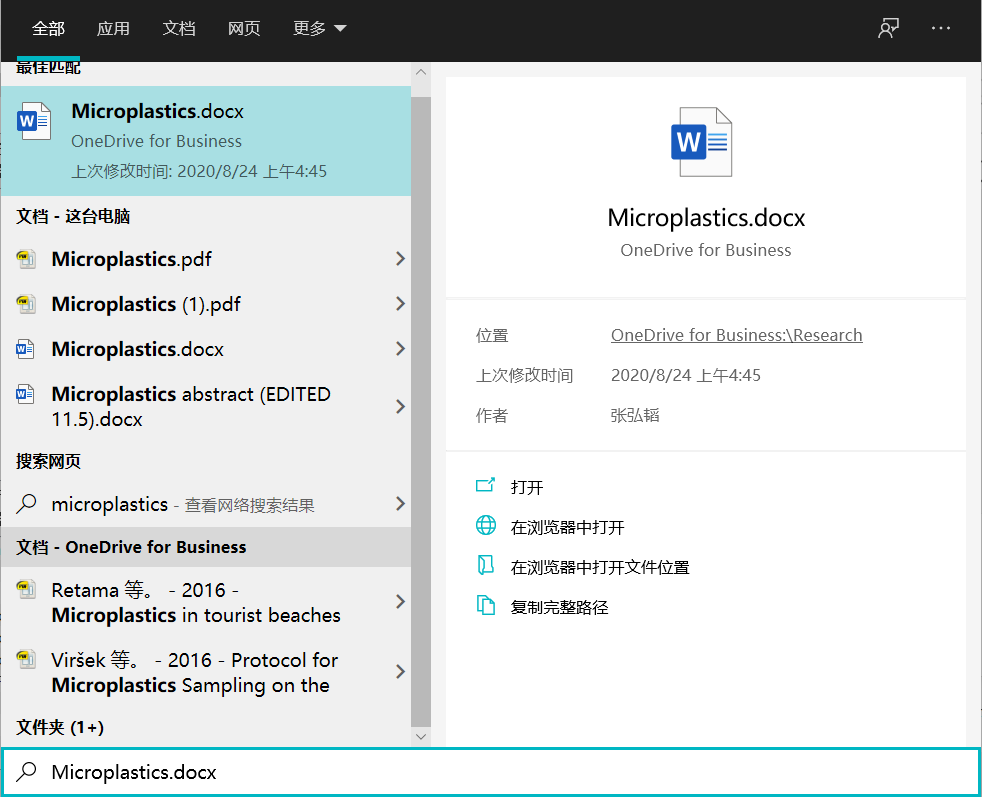Viewport: 982px width, 800px height.
Task: Click 文档 - 这台电脑 section header
Action: [x=73, y=217]
